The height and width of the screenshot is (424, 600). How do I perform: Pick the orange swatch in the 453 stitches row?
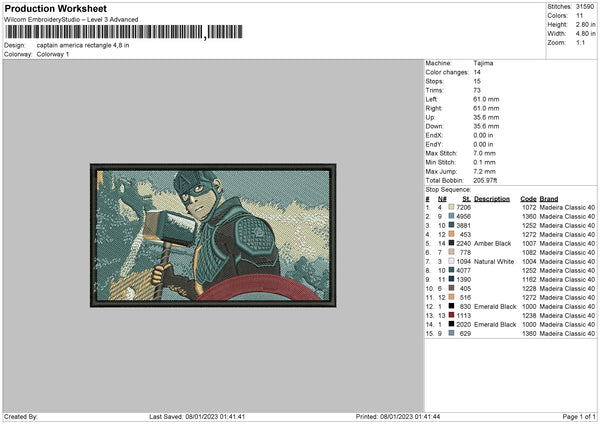(451, 234)
